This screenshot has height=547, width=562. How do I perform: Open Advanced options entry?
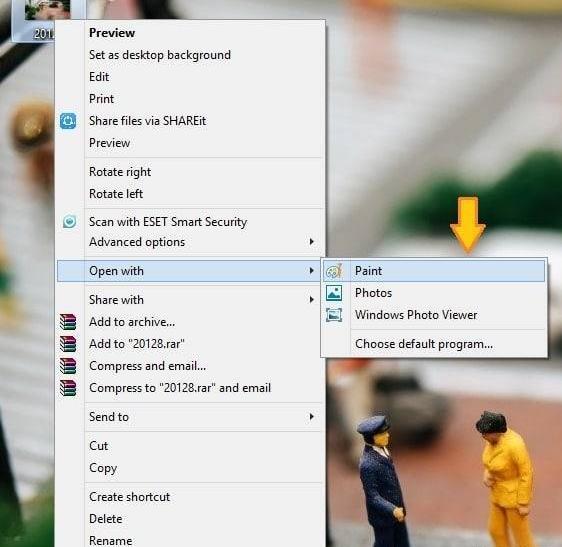[x=190, y=242]
